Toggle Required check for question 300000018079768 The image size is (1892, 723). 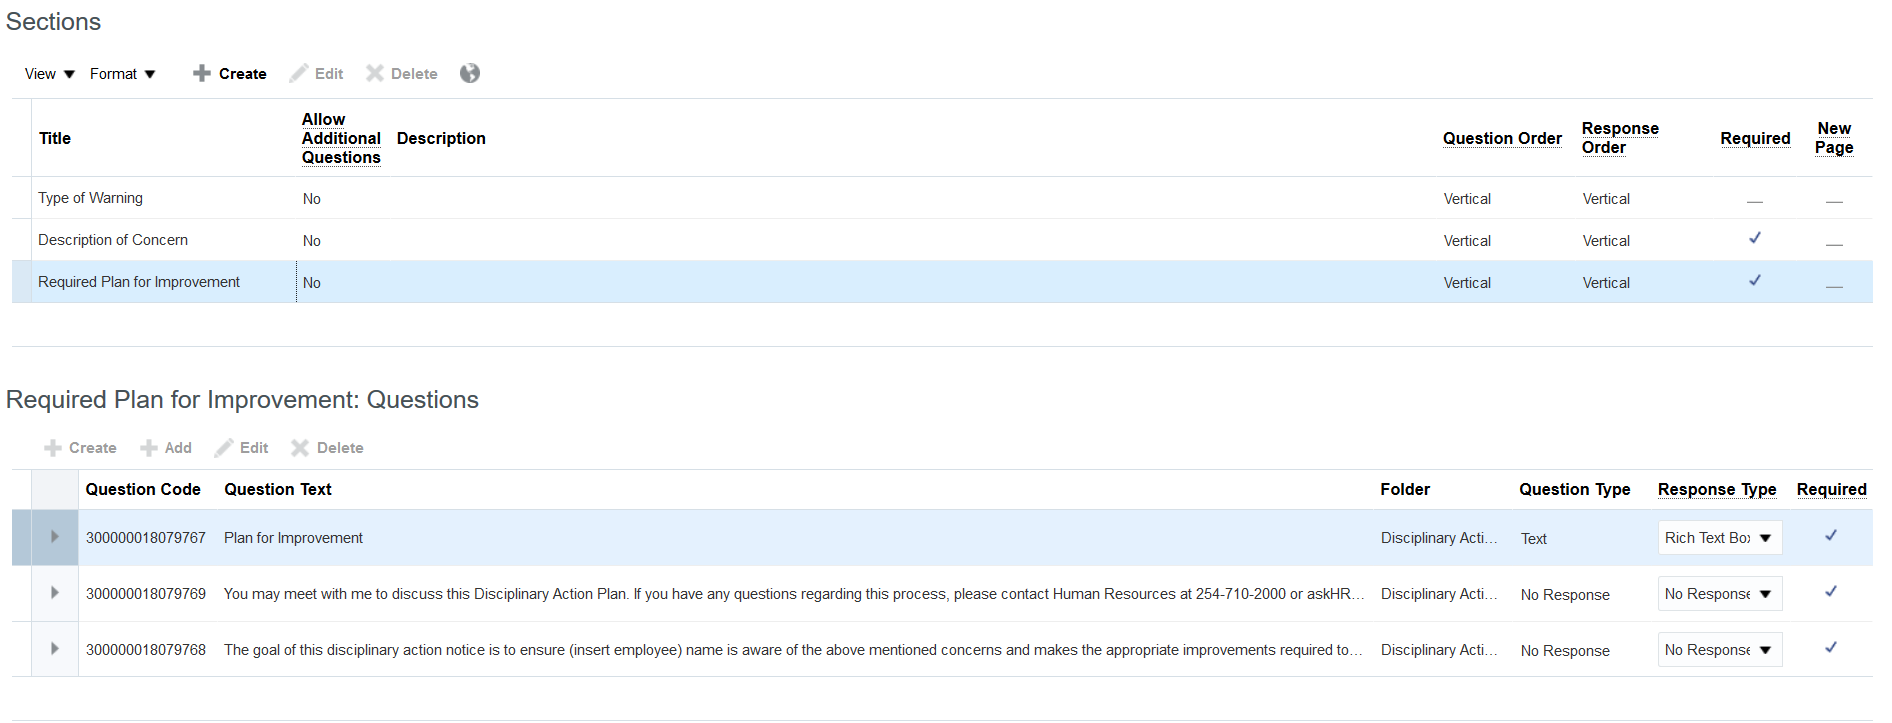click(x=1831, y=648)
